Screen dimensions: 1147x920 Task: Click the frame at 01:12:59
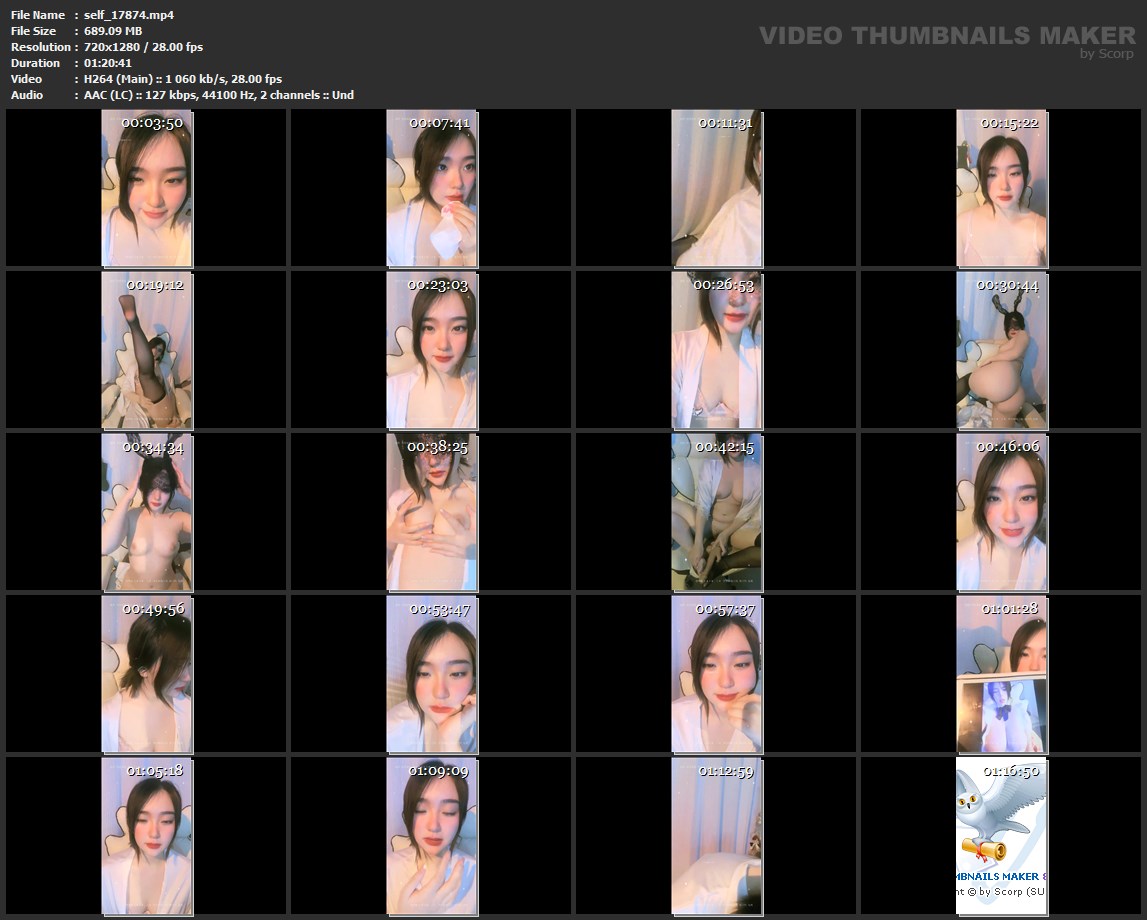[x=717, y=836]
